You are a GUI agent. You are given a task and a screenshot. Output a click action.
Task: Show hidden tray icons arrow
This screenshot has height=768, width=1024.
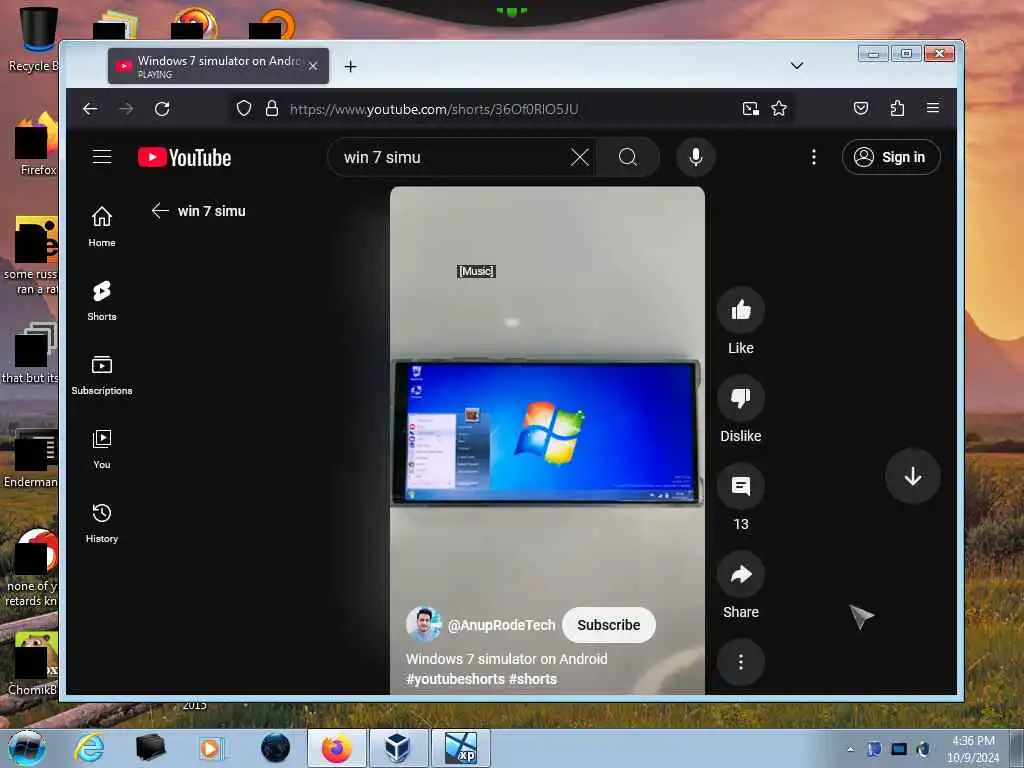[850, 749]
